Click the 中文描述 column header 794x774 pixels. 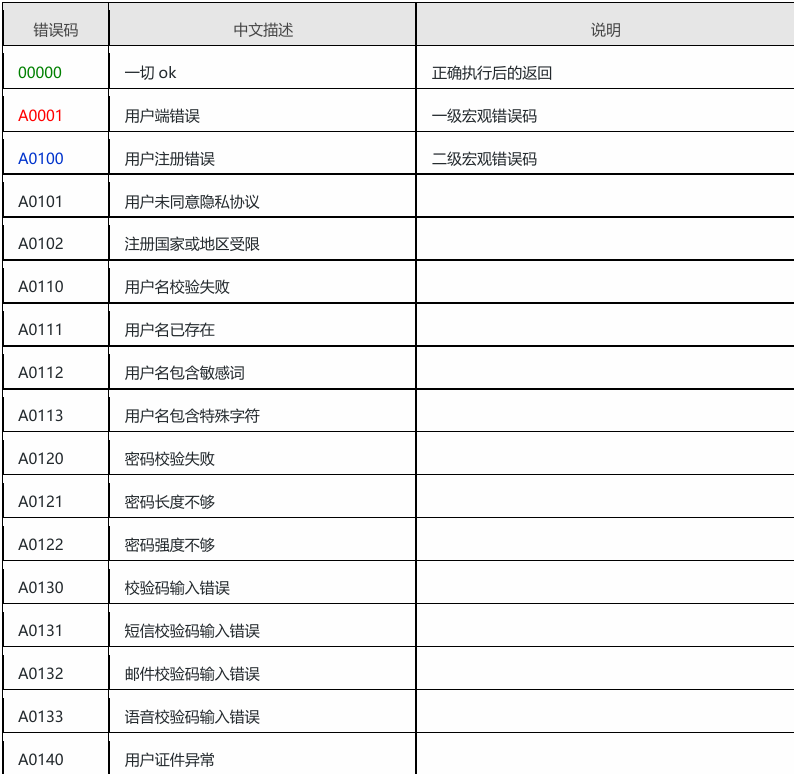click(x=263, y=30)
